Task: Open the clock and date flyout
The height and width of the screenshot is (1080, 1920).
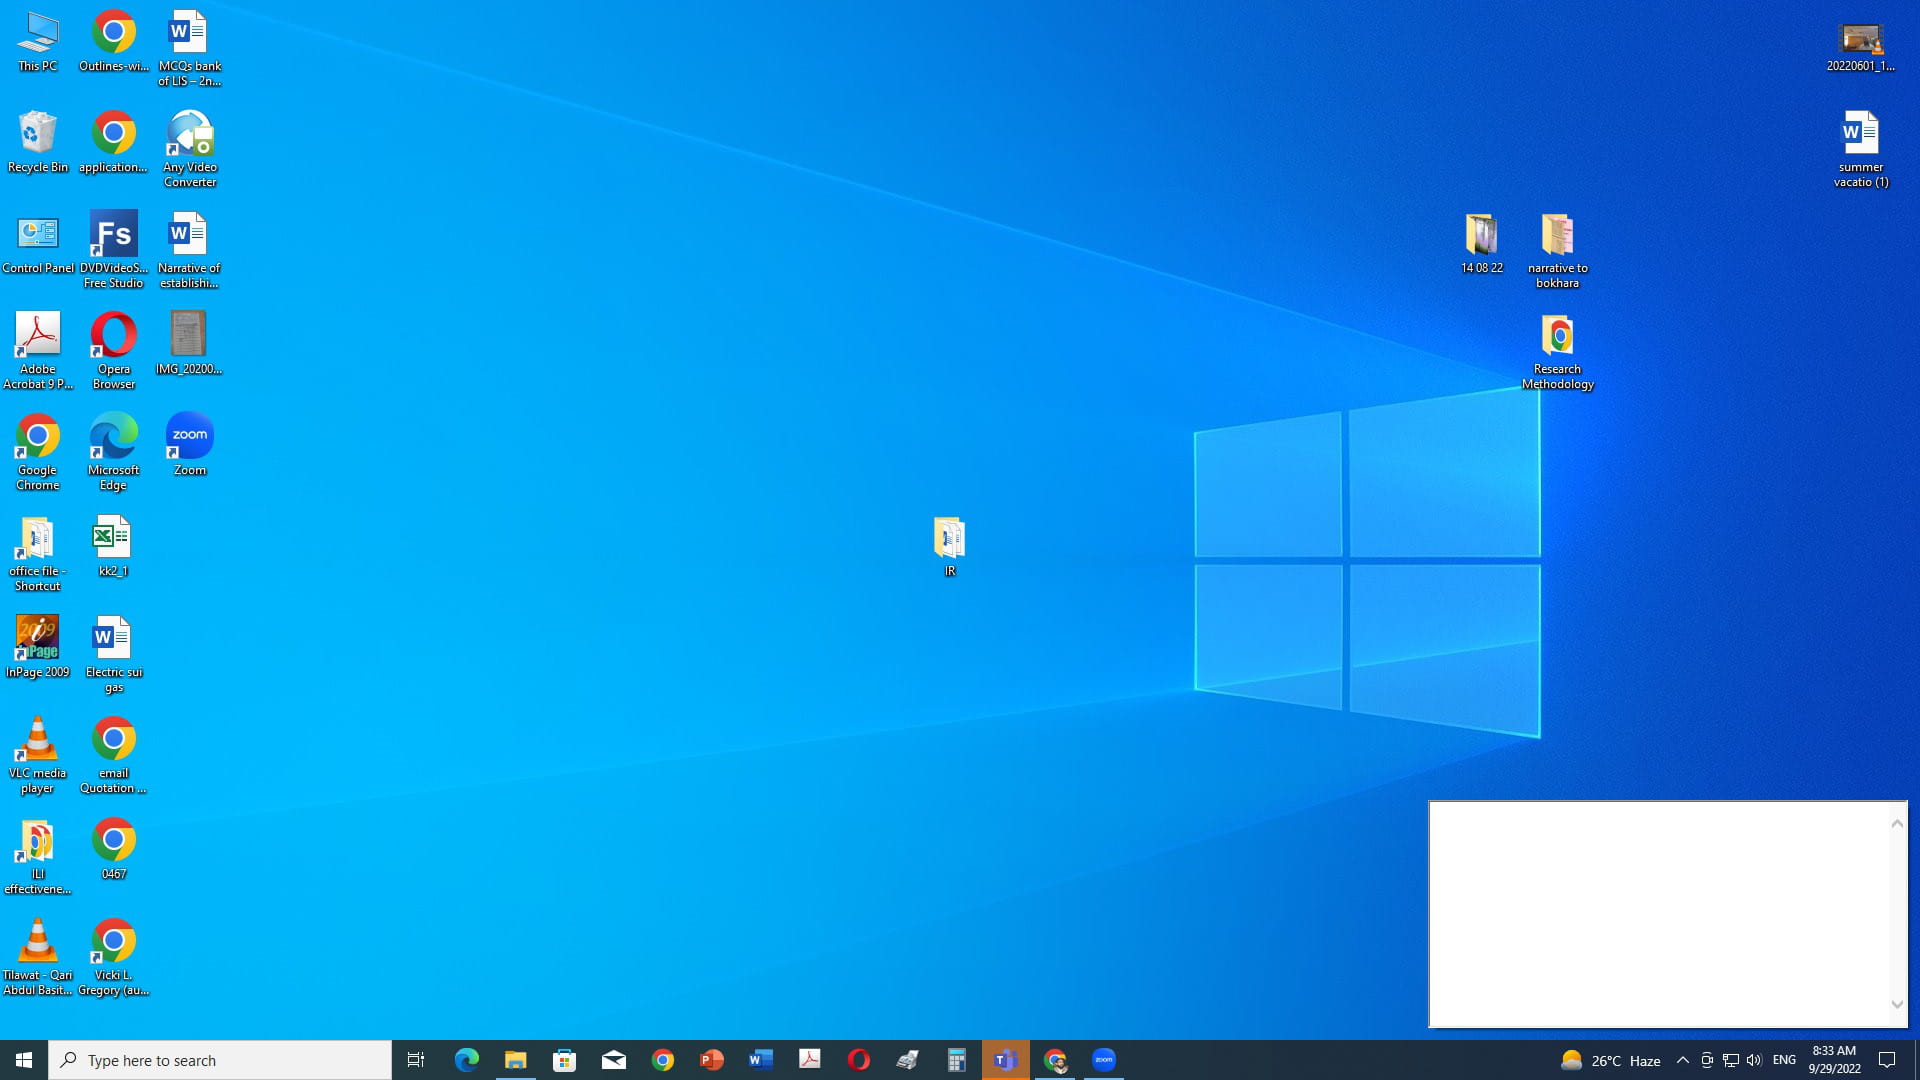Action: point(1834,1060)
